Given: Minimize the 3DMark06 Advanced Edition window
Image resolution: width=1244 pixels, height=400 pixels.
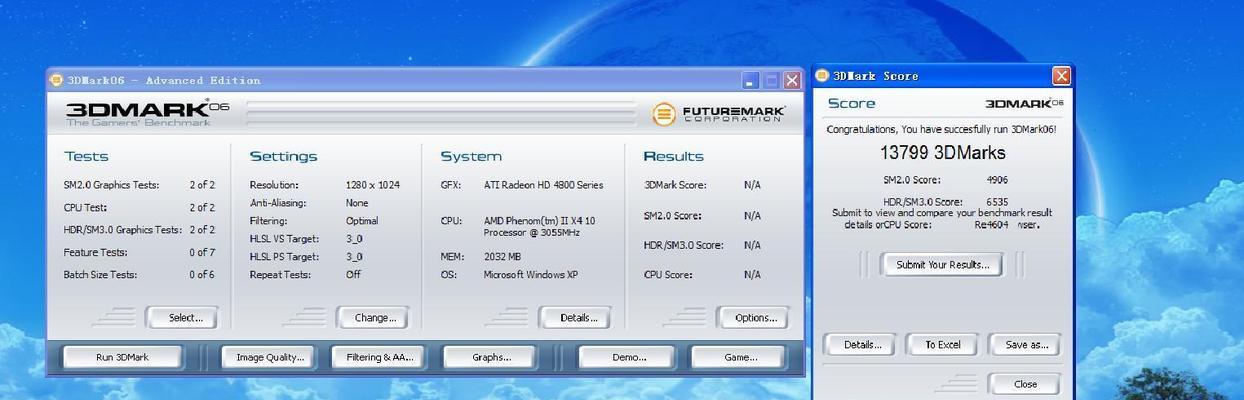Looking at the screenshot, I should tap(751, 80).
